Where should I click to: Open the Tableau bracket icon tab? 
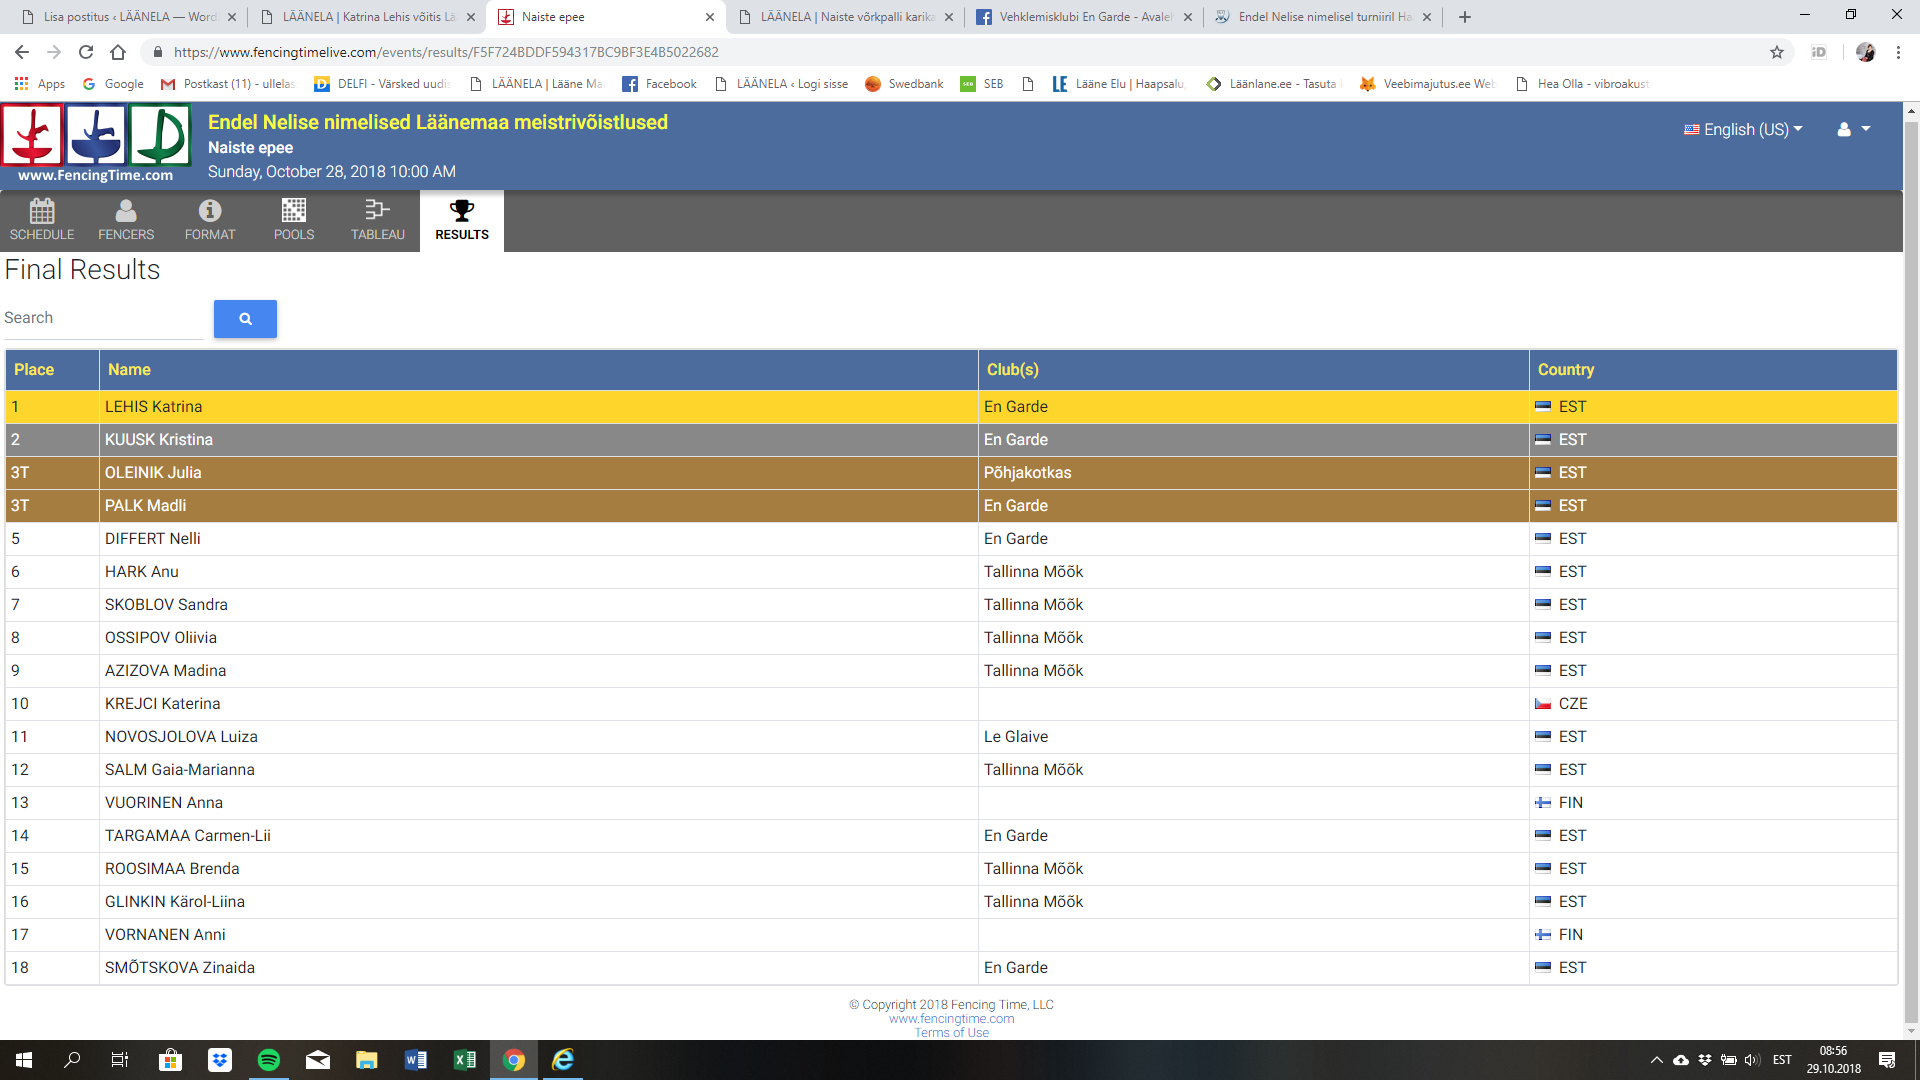378,219
